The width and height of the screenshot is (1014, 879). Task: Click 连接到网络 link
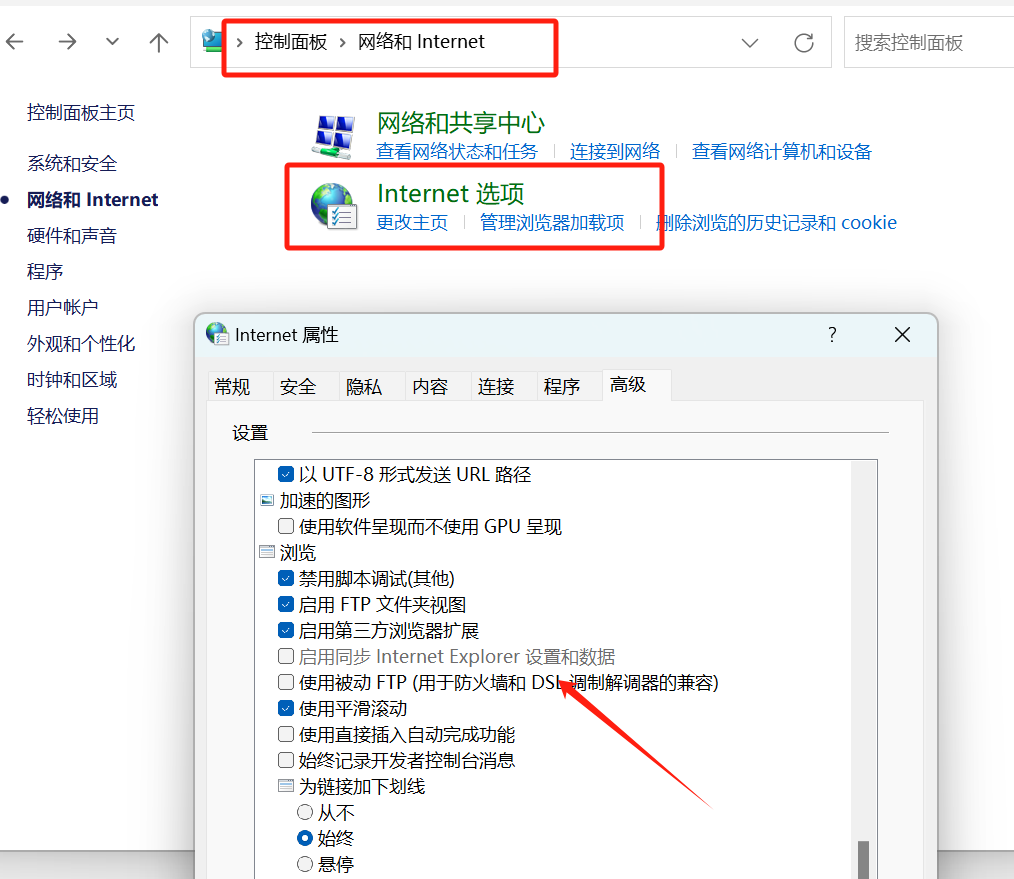[x=614, y=151]
